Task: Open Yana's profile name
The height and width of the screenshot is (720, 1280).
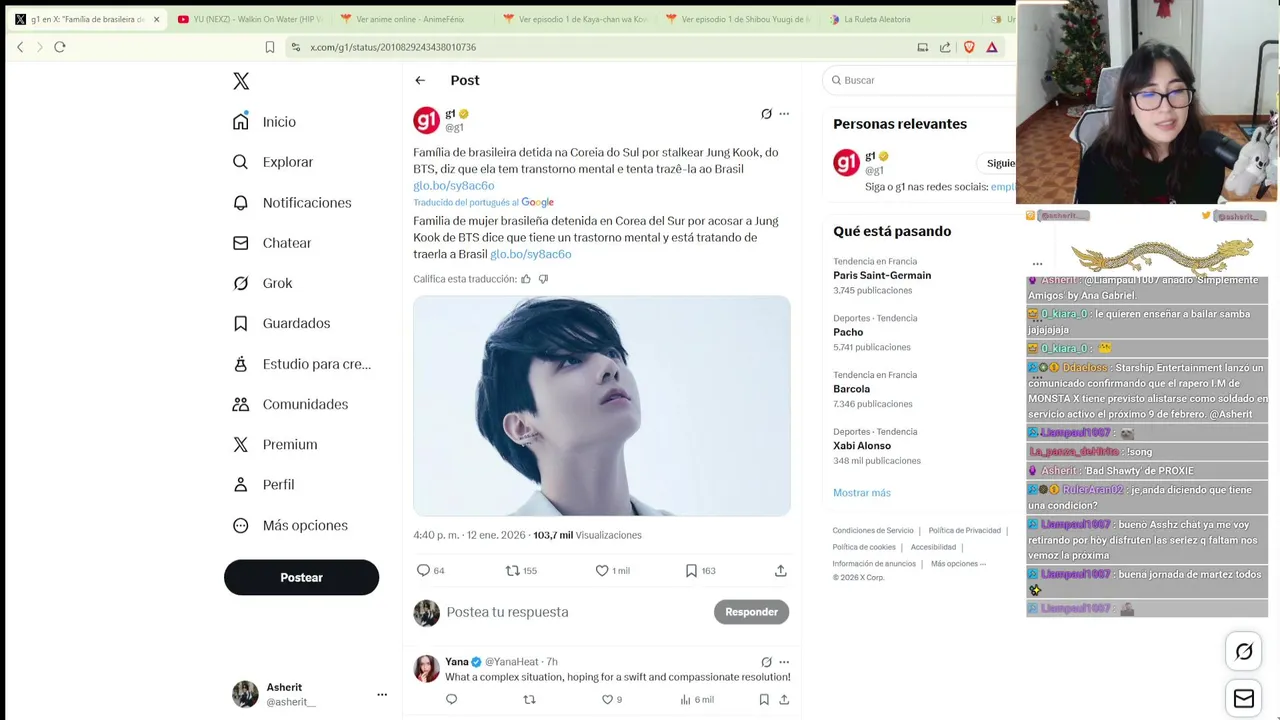Action: click(x=456, y=662)
